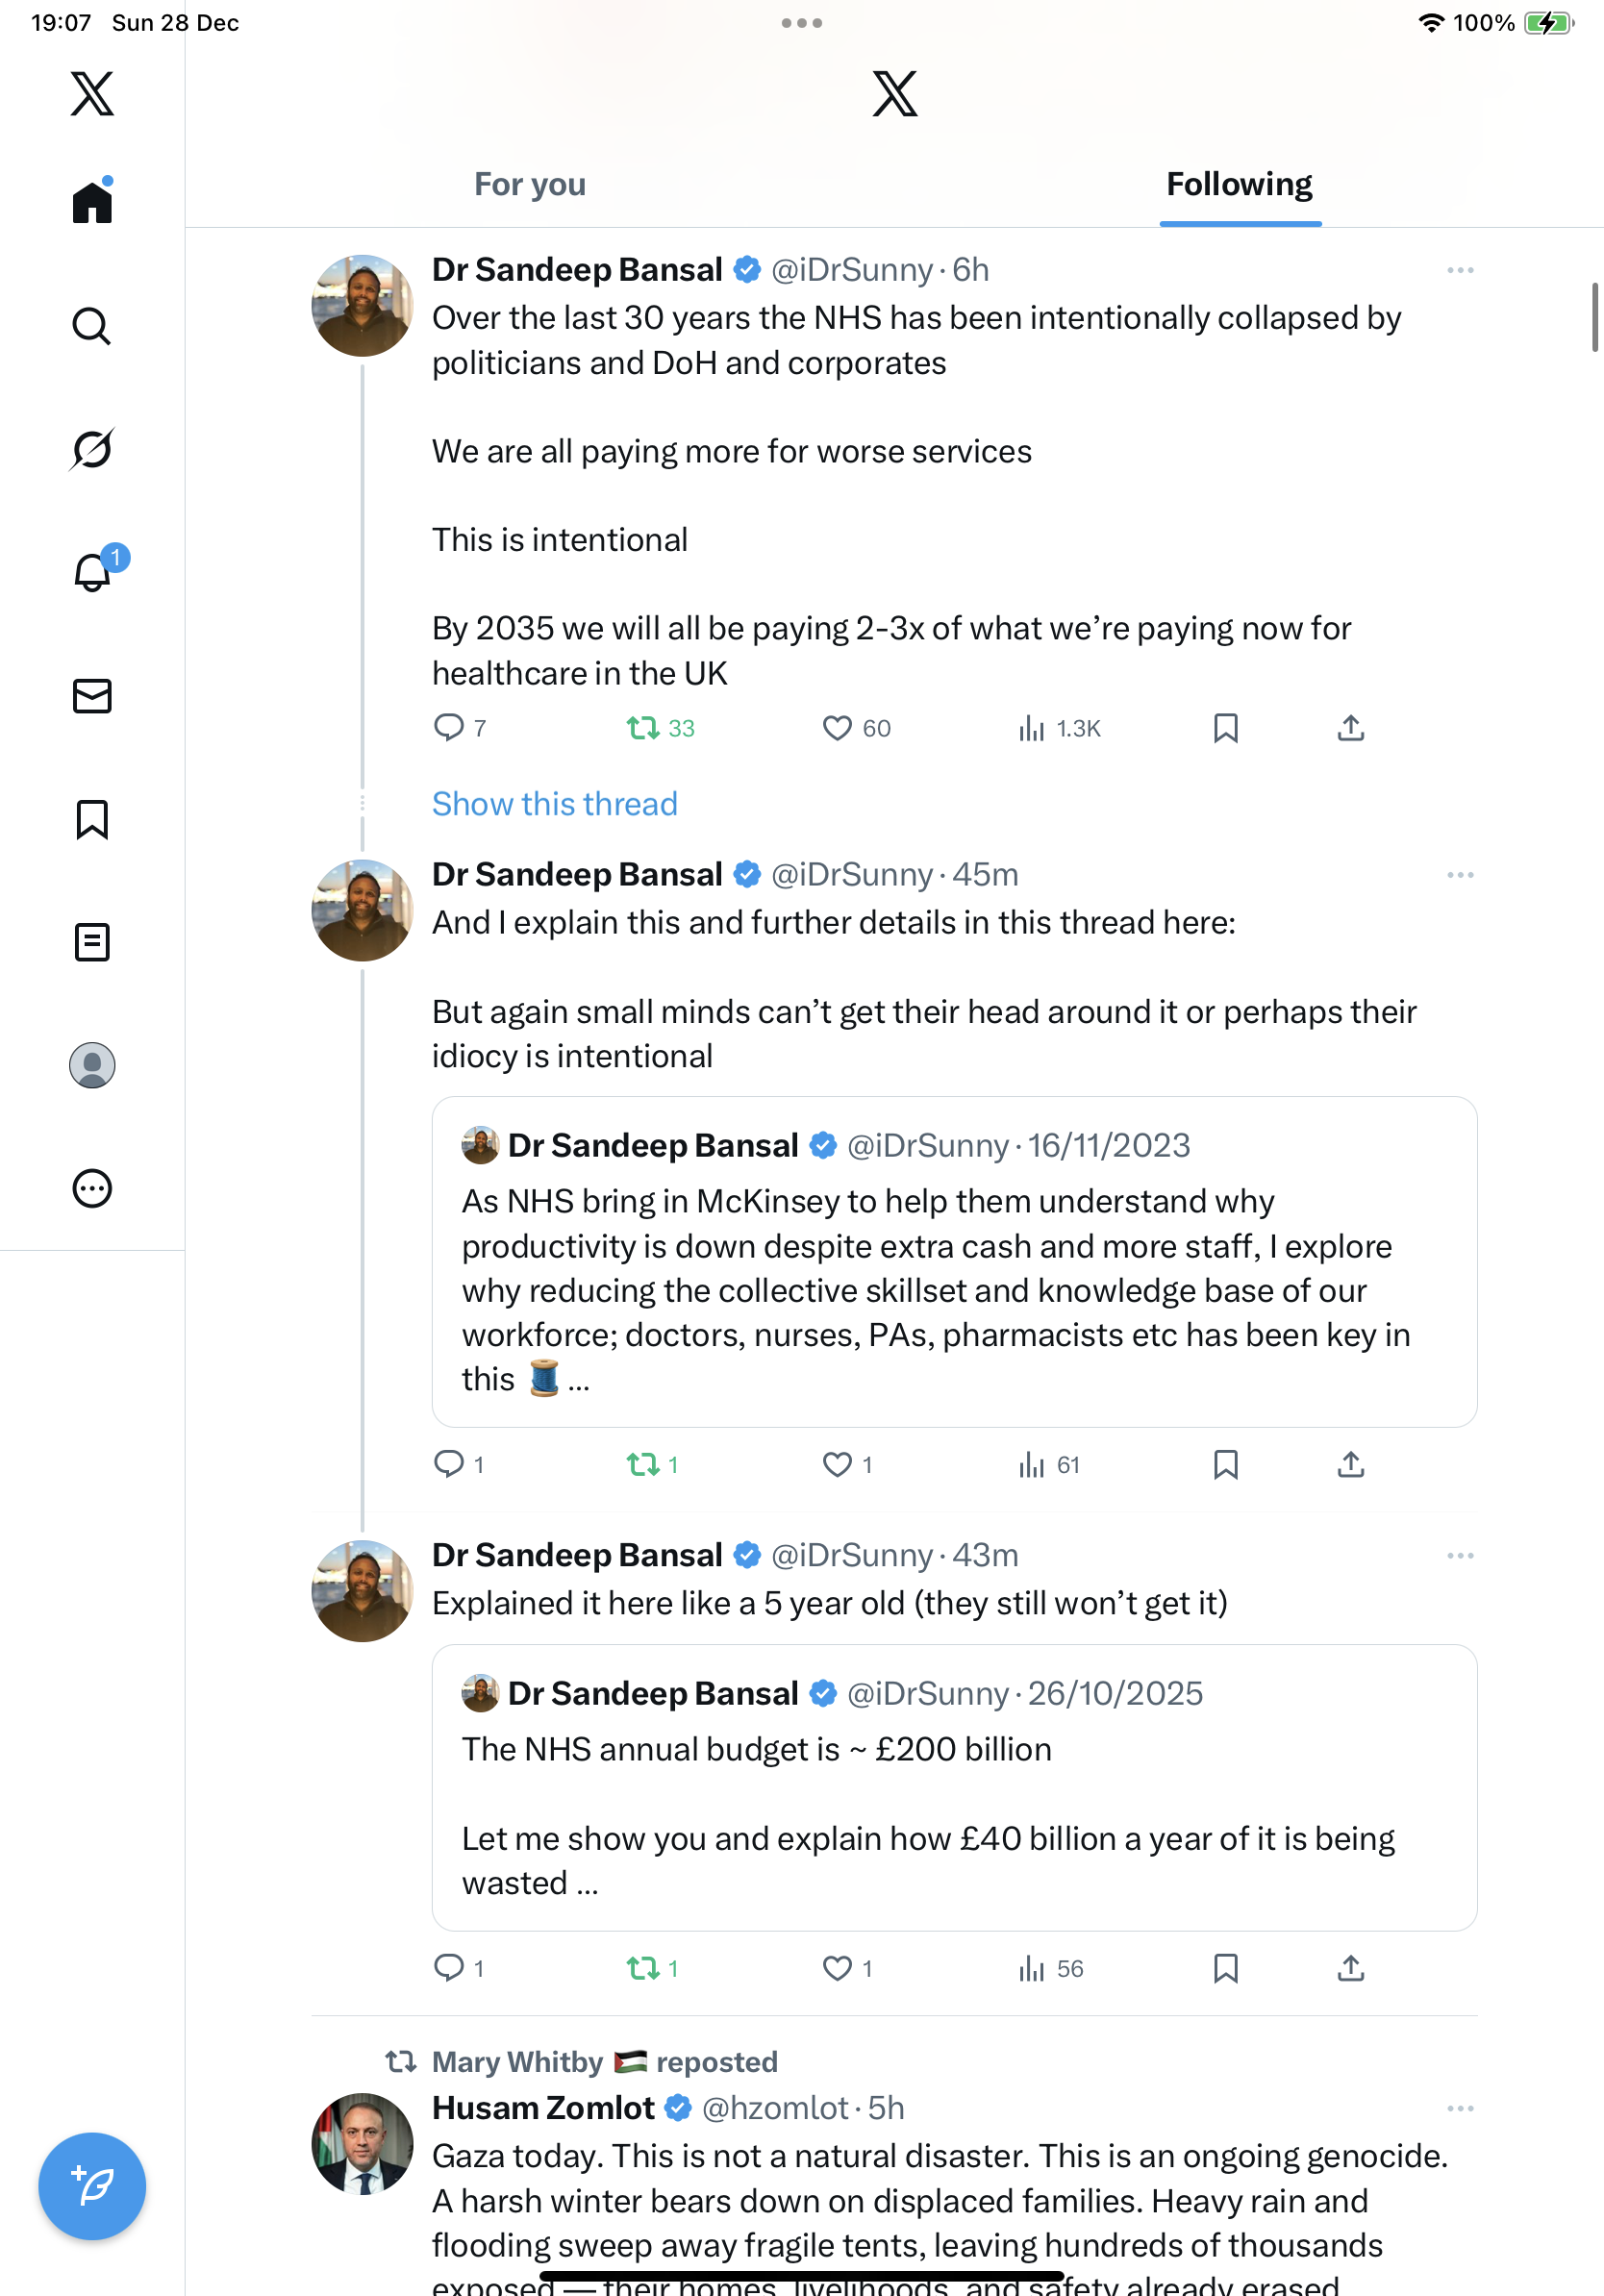Open Messages envelope icon
The width and height of the screenshot is (1604, 2296).
click(x=92, y=696)
